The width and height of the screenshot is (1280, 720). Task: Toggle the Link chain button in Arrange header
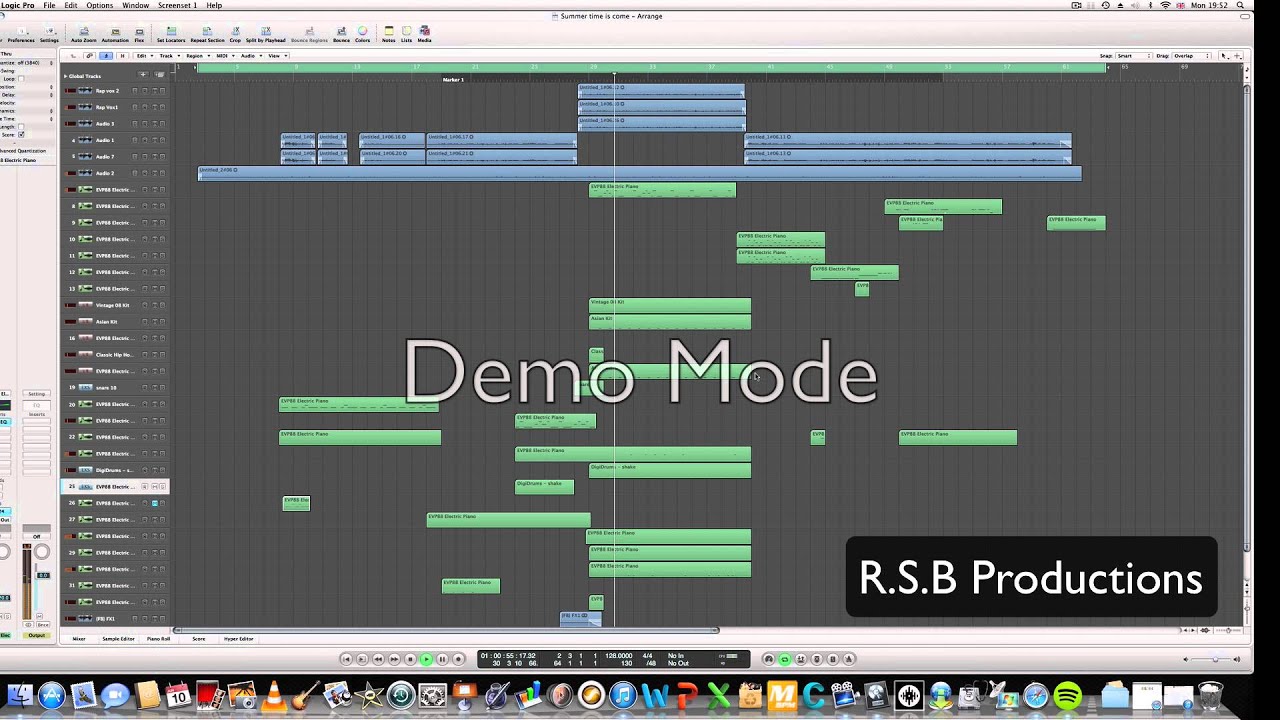click(89, 56)
